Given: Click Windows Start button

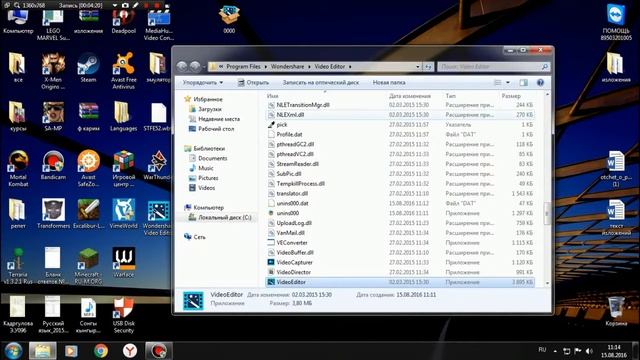Looking at the screenshot, I should point(13,351).
